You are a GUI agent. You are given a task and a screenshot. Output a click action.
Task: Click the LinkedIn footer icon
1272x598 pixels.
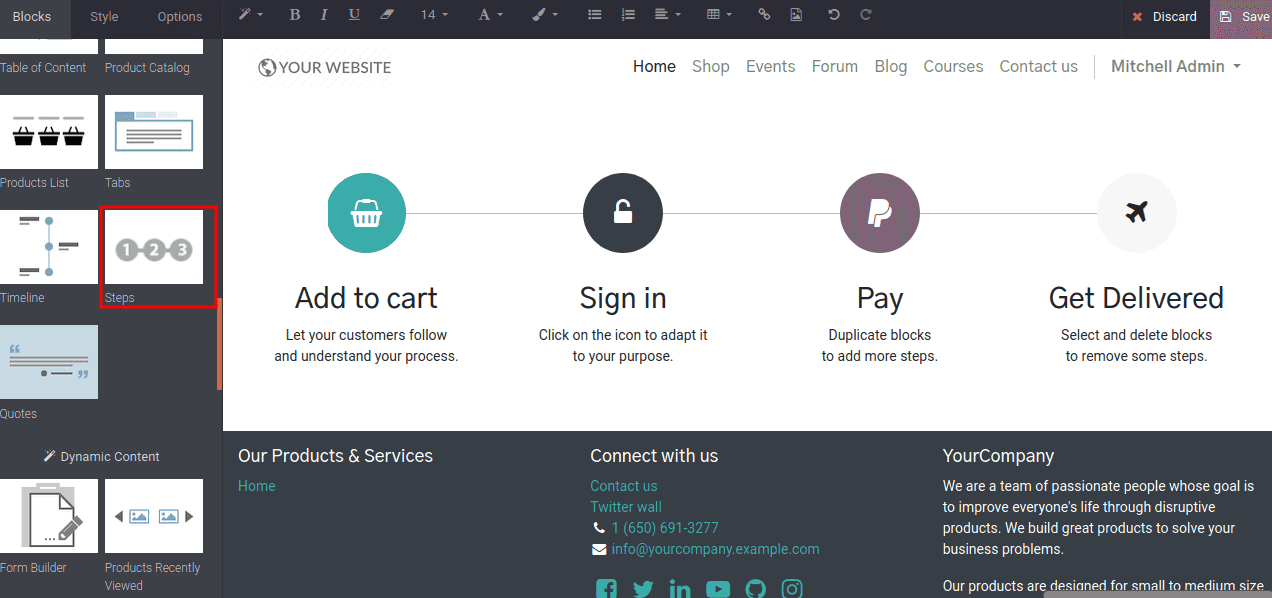coord(680,589)
